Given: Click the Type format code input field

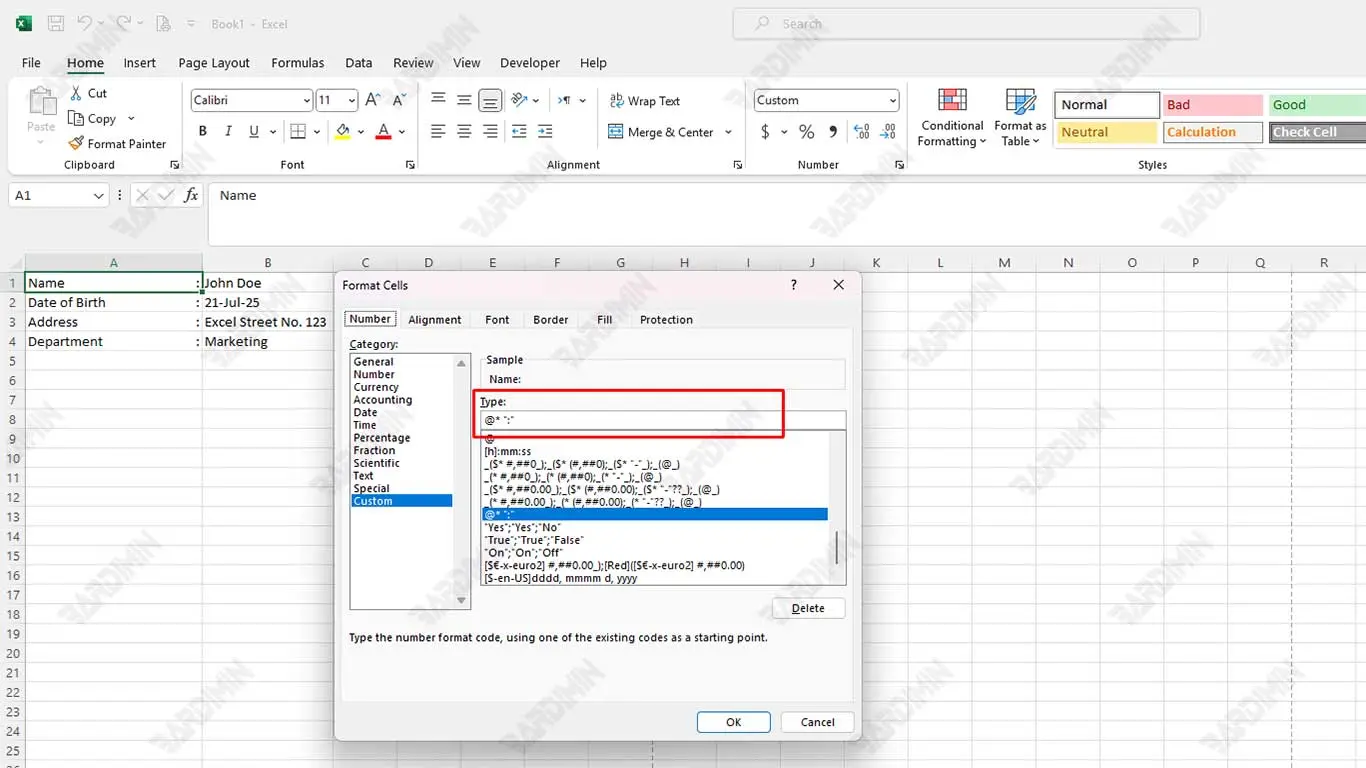Looking at the screenshot, I should pyautogui.click(x=662, y=420).
